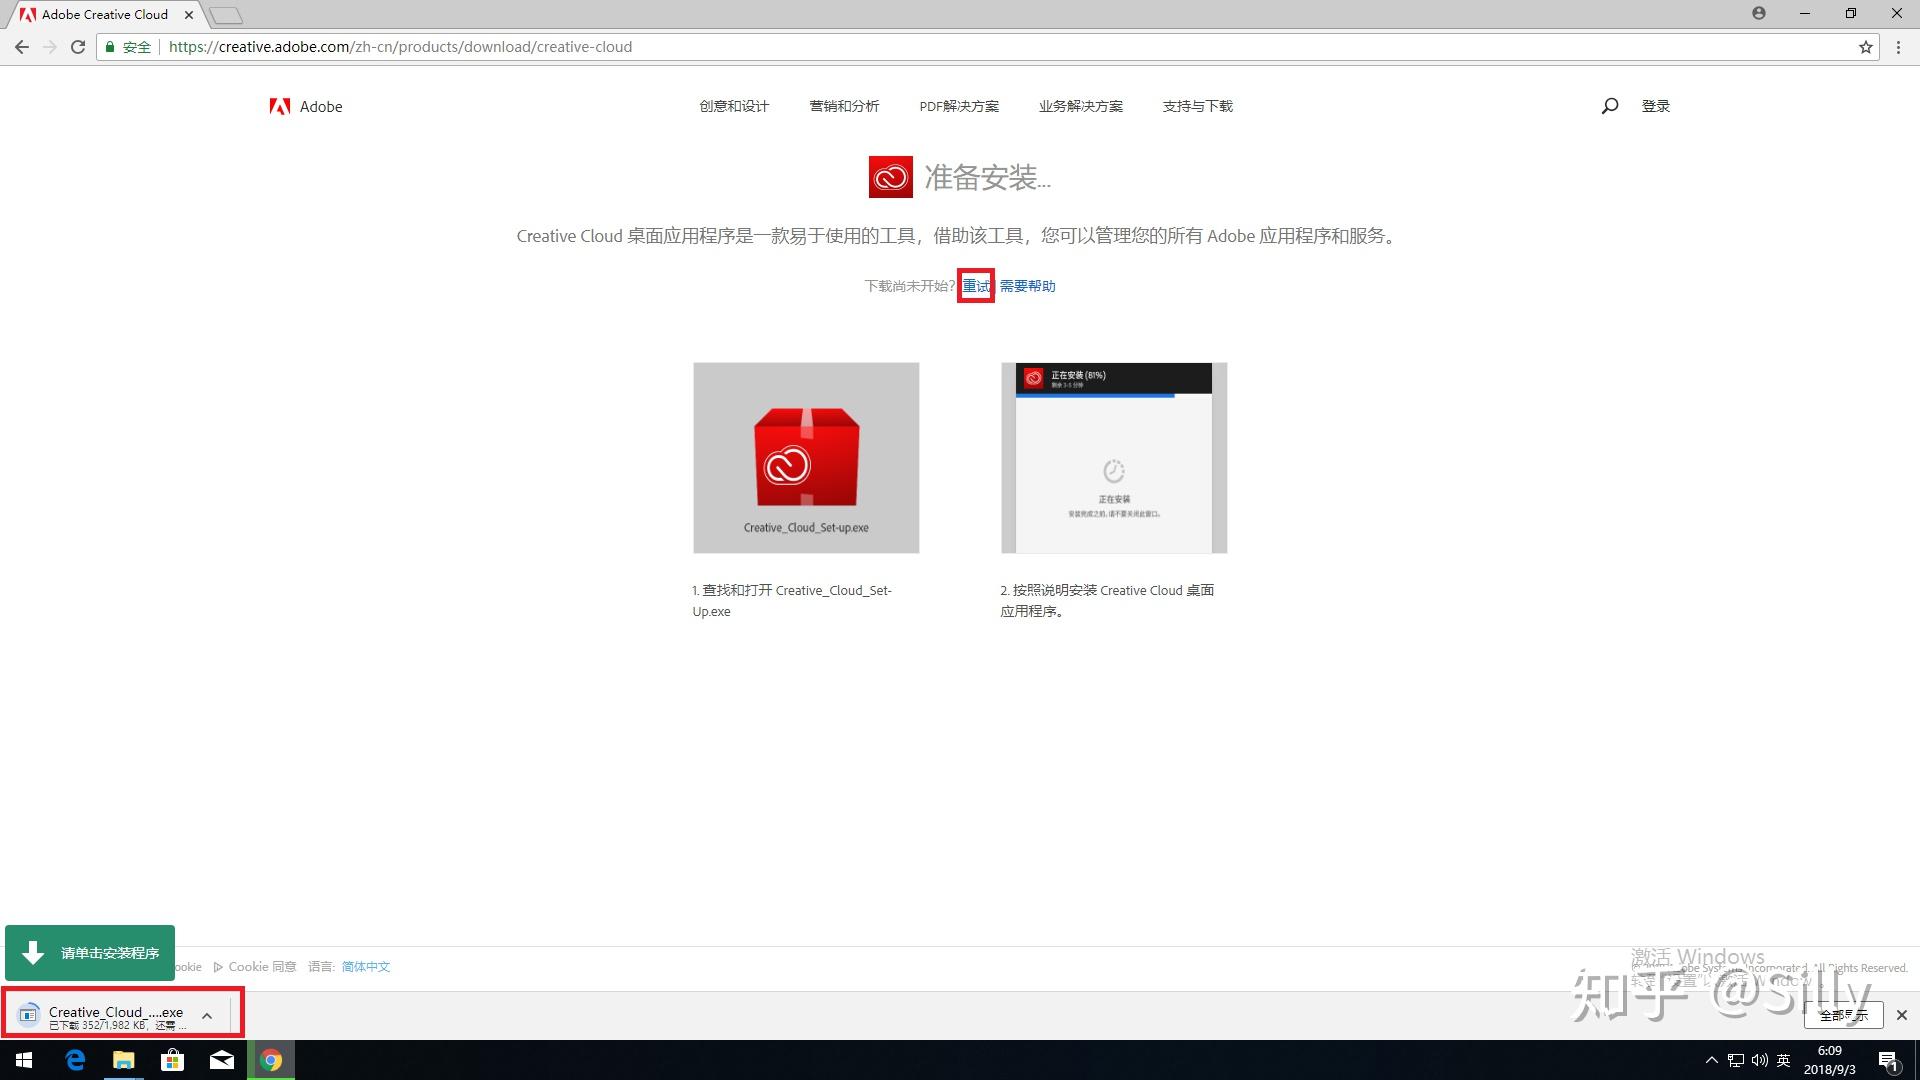The width and height of the screenshot is (1920, 1080).
Task: Open the Windows Start menu
Action: tap(24, 1060)
